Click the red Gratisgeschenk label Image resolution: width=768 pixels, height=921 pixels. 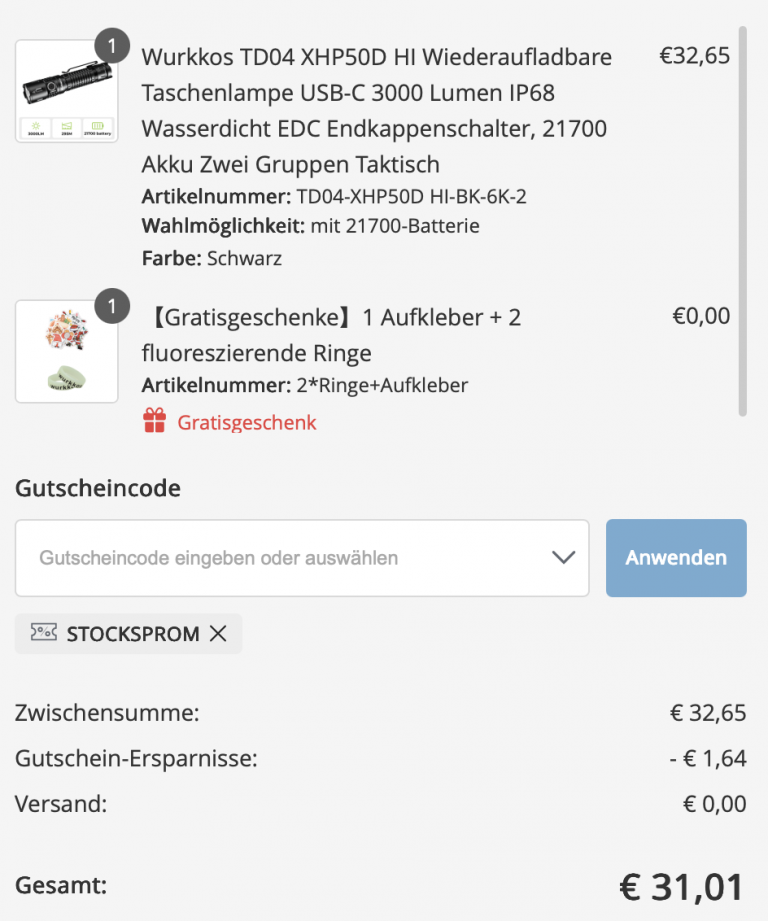[x=245, y=421]
